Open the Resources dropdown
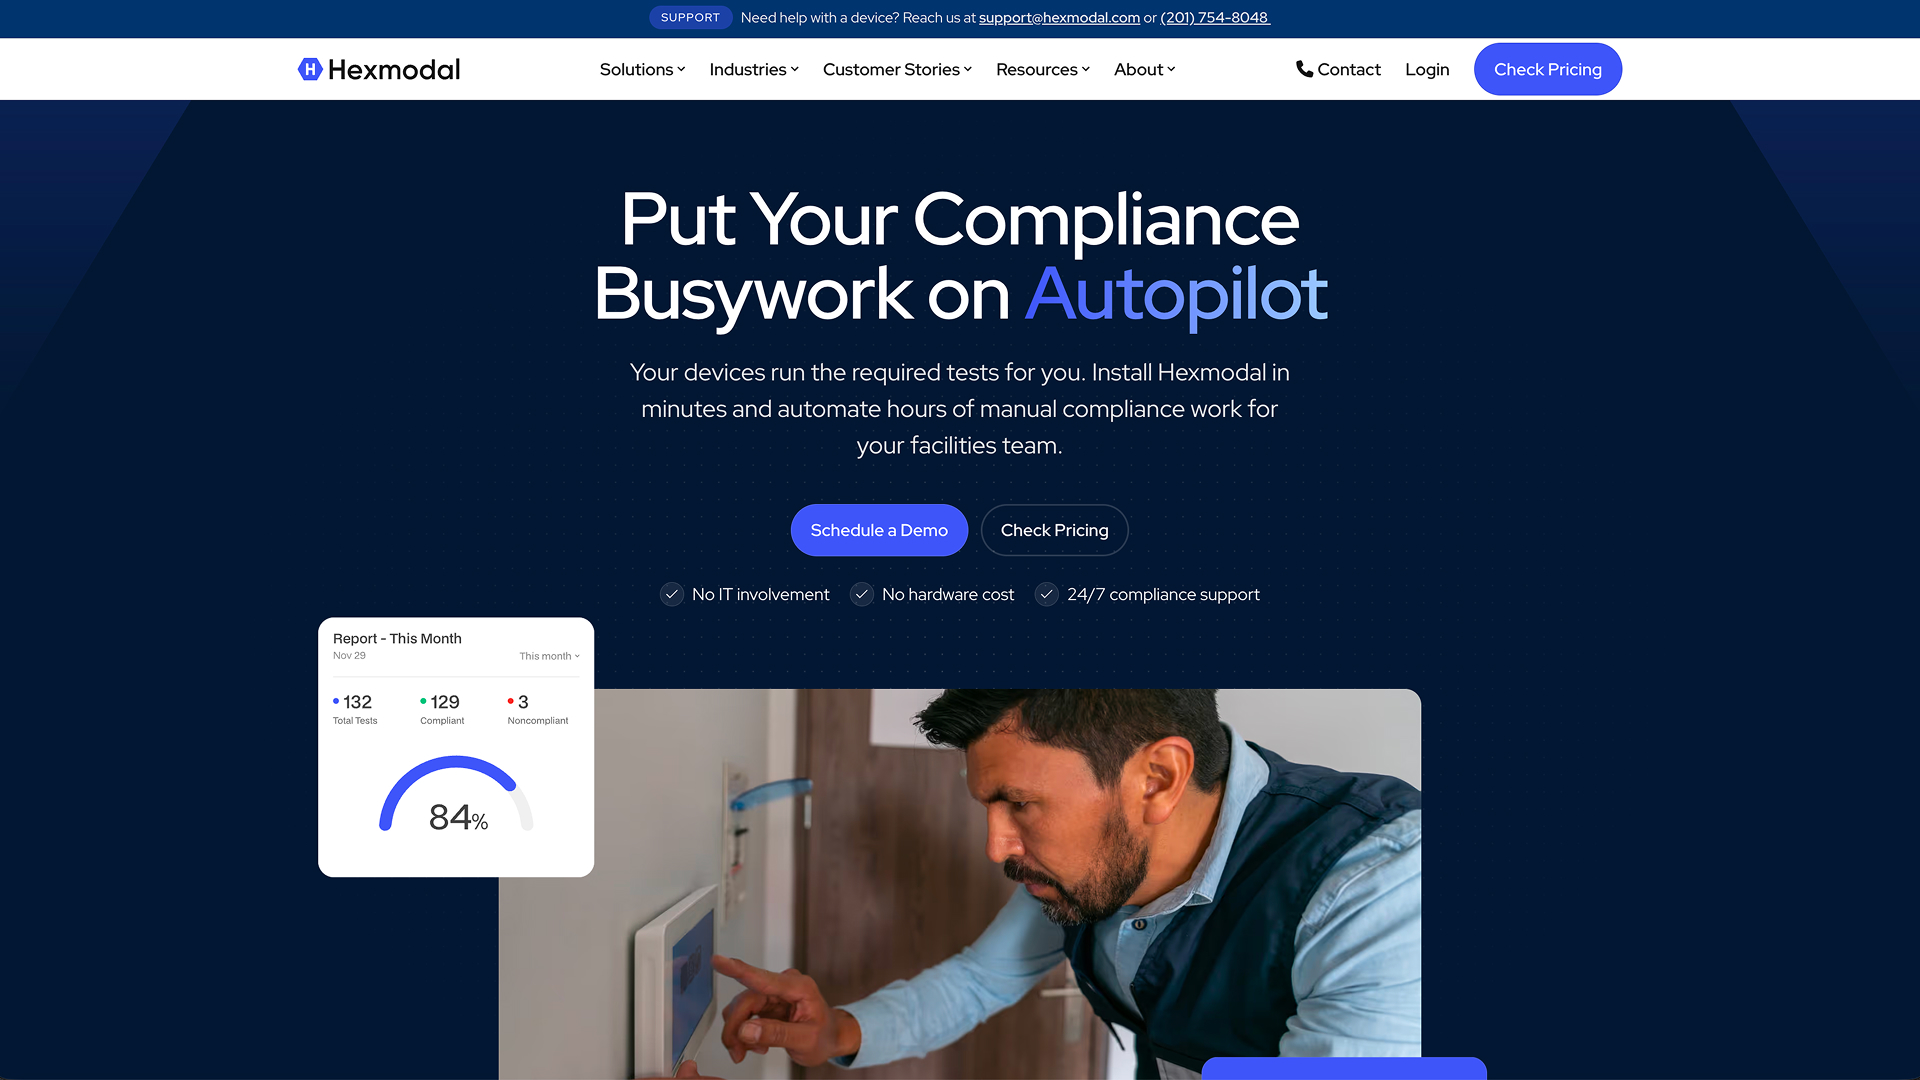Viewport: 1920px width, 1080px height. [x=1043, y=69]
